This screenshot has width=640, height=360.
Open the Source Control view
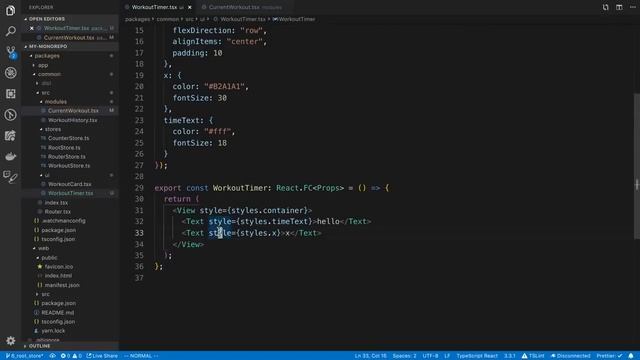tap(11, 51)
